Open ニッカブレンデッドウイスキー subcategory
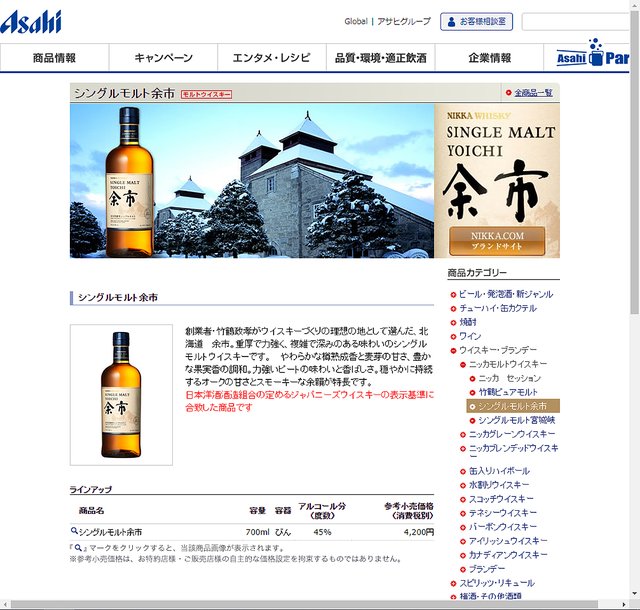The image size is (640, 610). (x=513, y=451)
